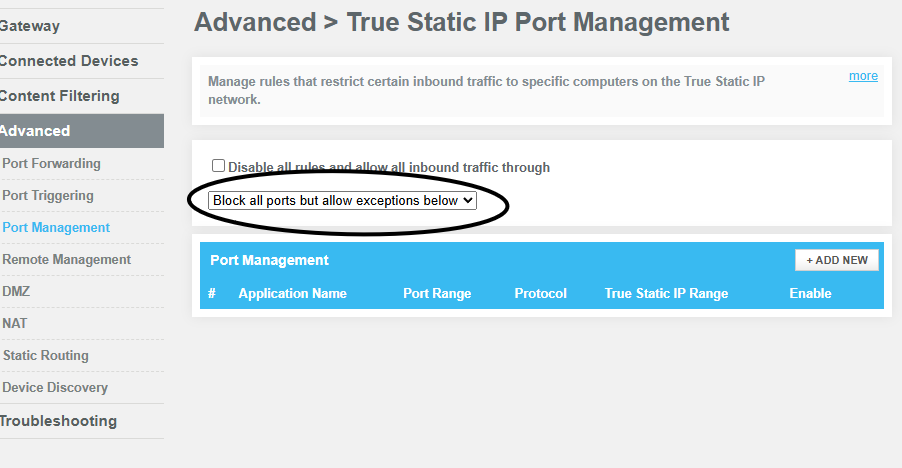Expand the Troubleshooting menu section

tap(58, 421)
